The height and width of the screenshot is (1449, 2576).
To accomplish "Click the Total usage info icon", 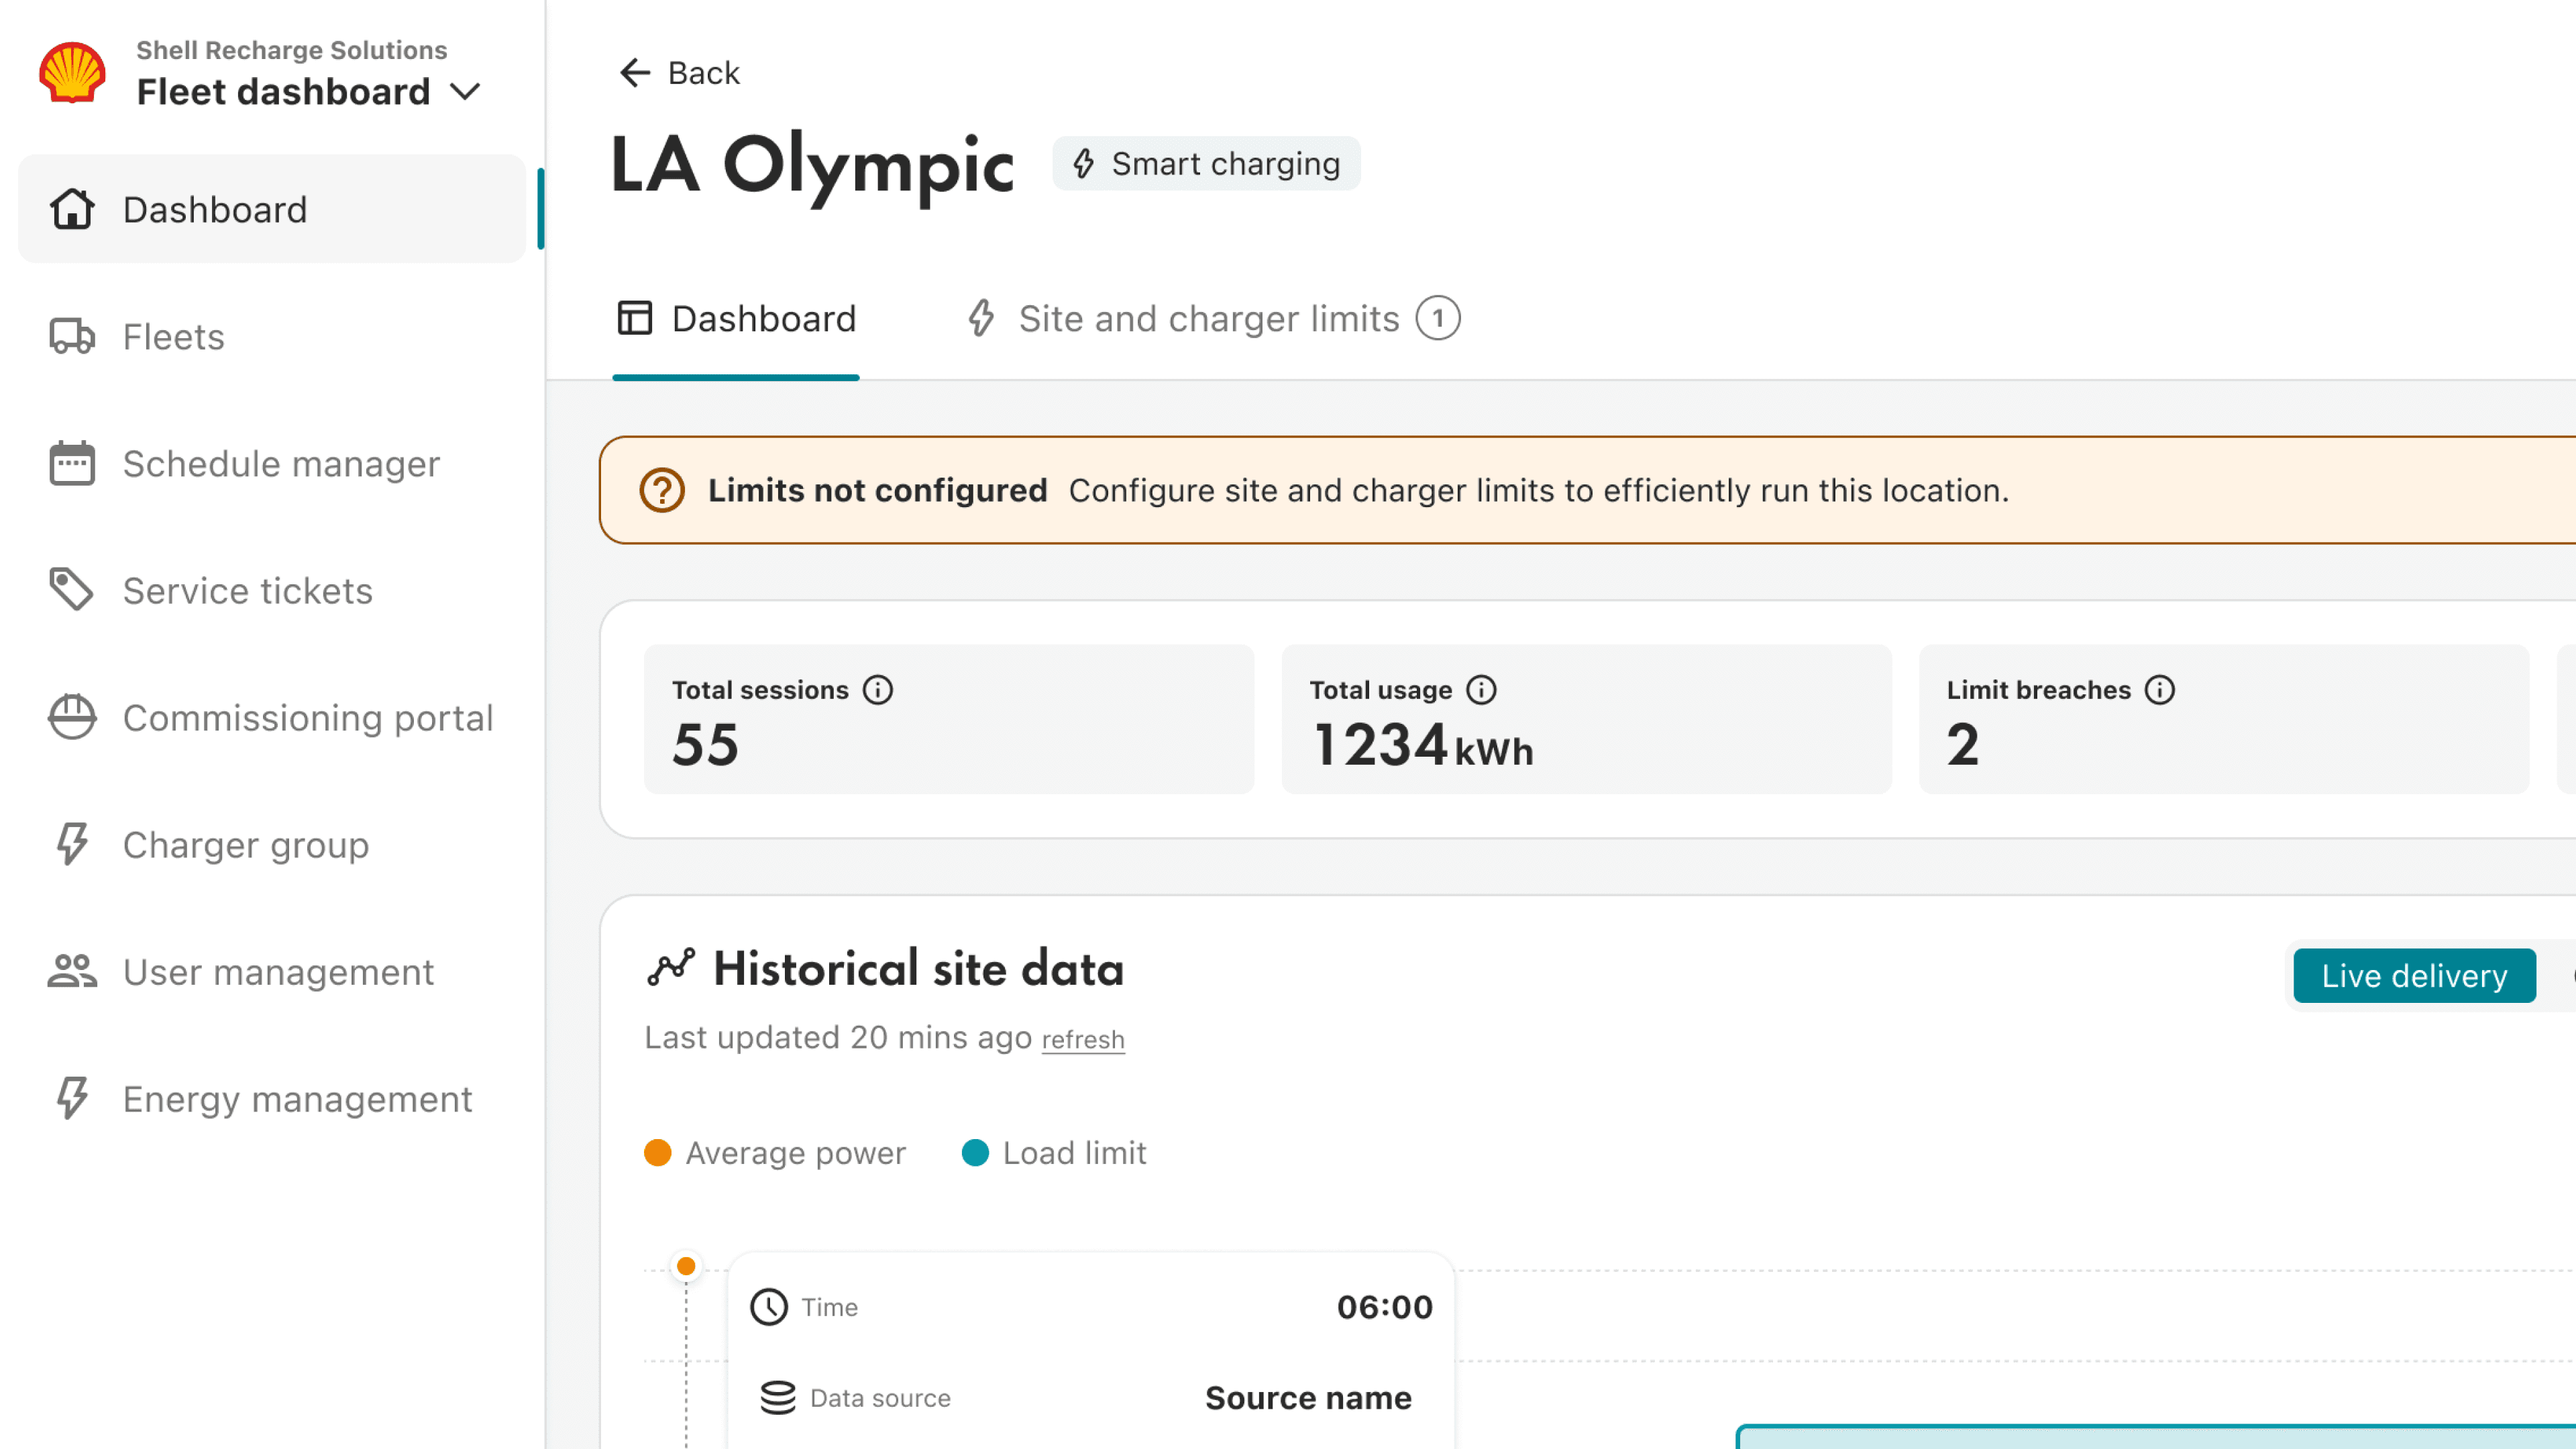I will pyautogui.click(x=1481, y=690).
